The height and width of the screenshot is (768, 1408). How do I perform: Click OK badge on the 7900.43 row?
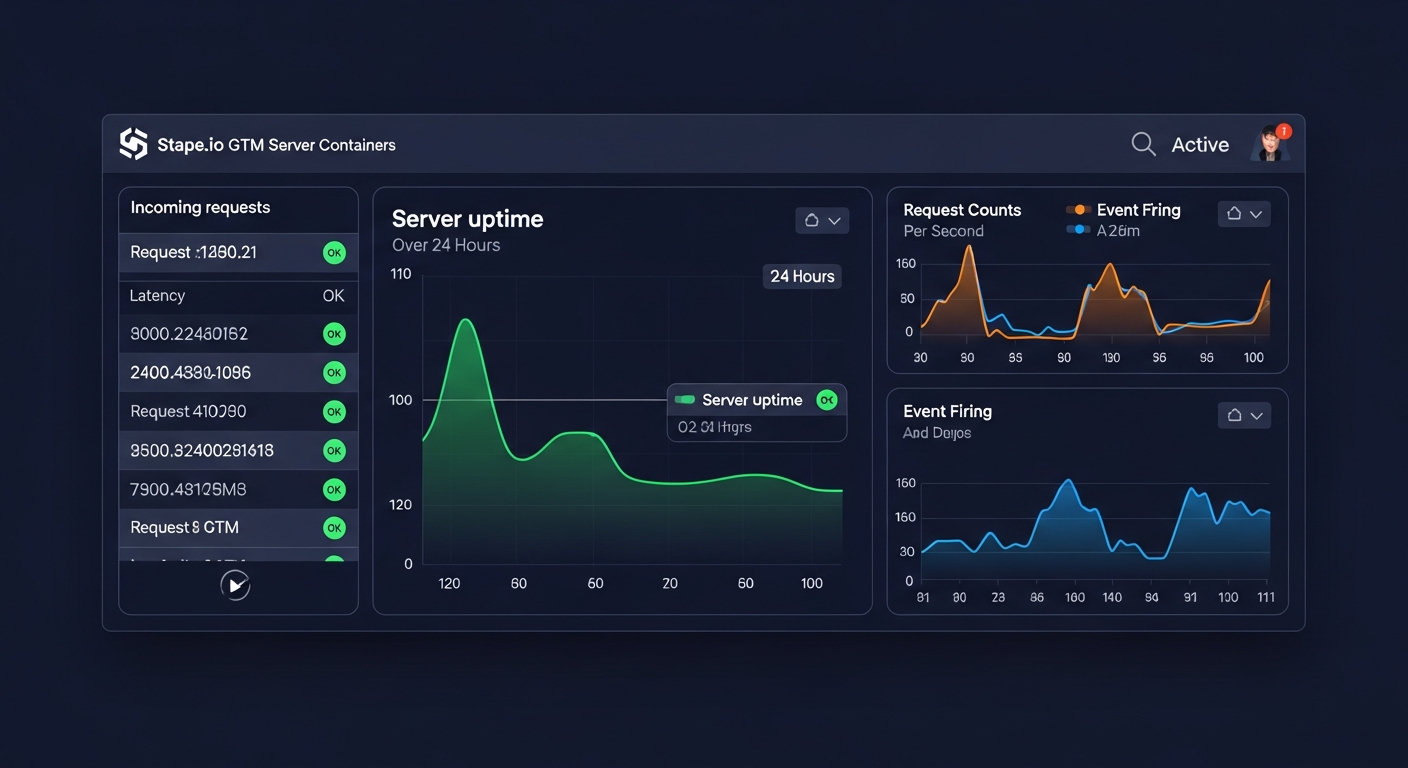click(x=334, y=490)
